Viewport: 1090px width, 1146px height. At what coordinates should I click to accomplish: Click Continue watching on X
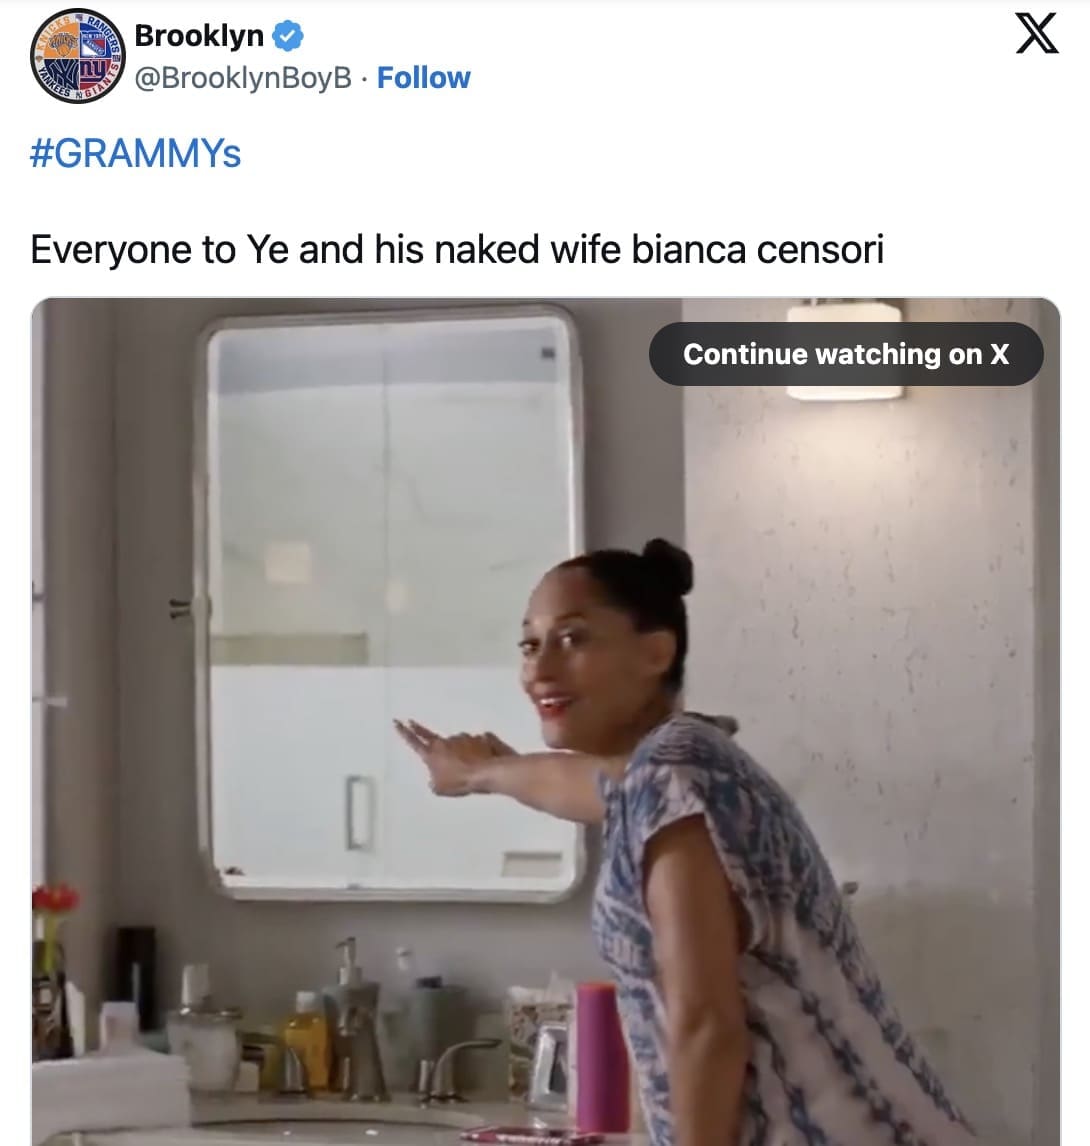[x=846, y=354]
